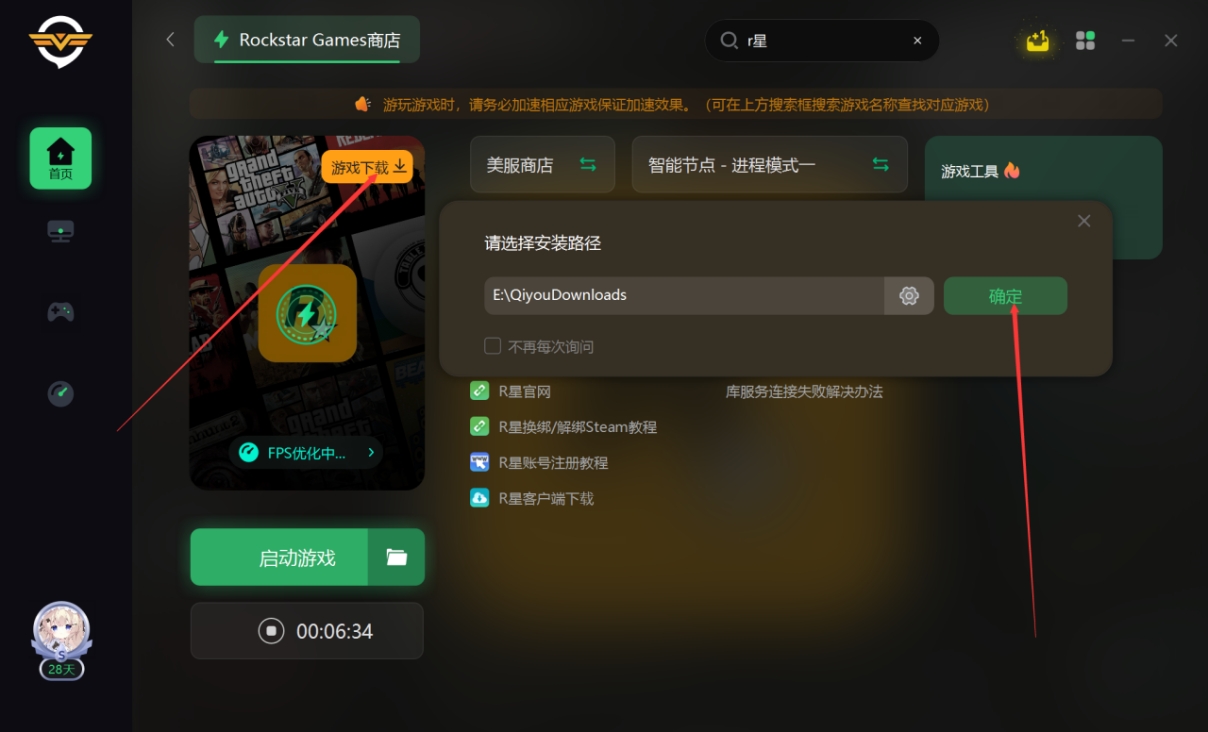Viewport: 1208px width, 732px height.
Task: Open path settings gear icon
Action: tap(909, 296)
